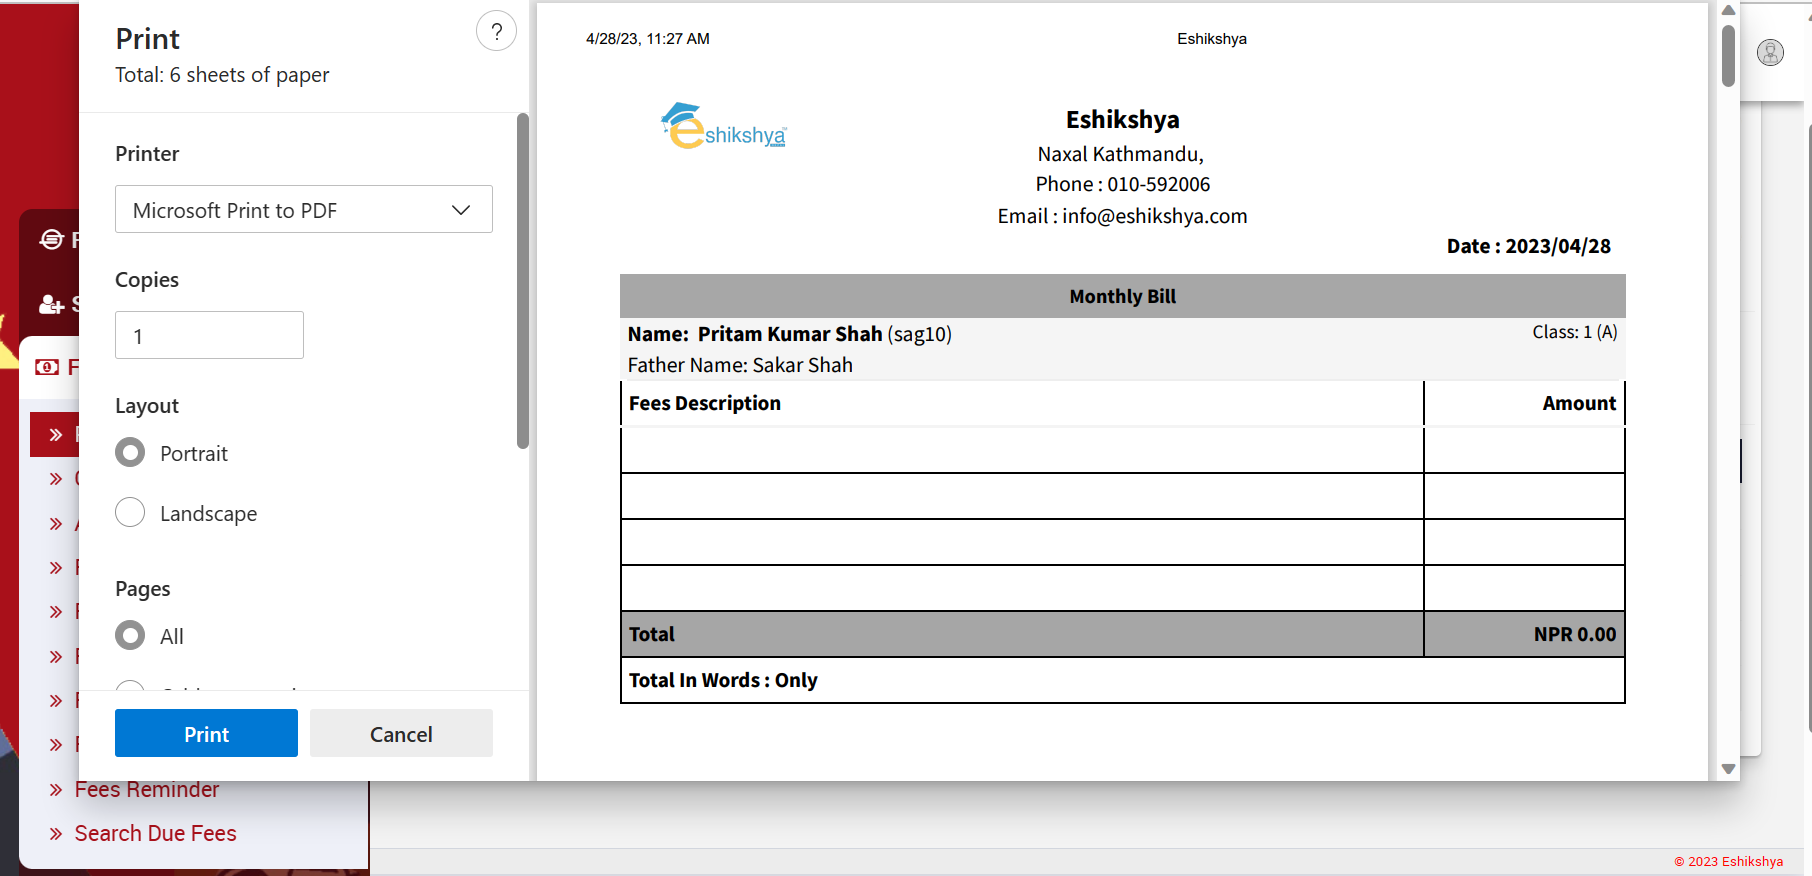The image size is (1812, 876).
Task: Click the add-user icon in the sidebar
Action: pyautogui.click(x=51, y=304)
